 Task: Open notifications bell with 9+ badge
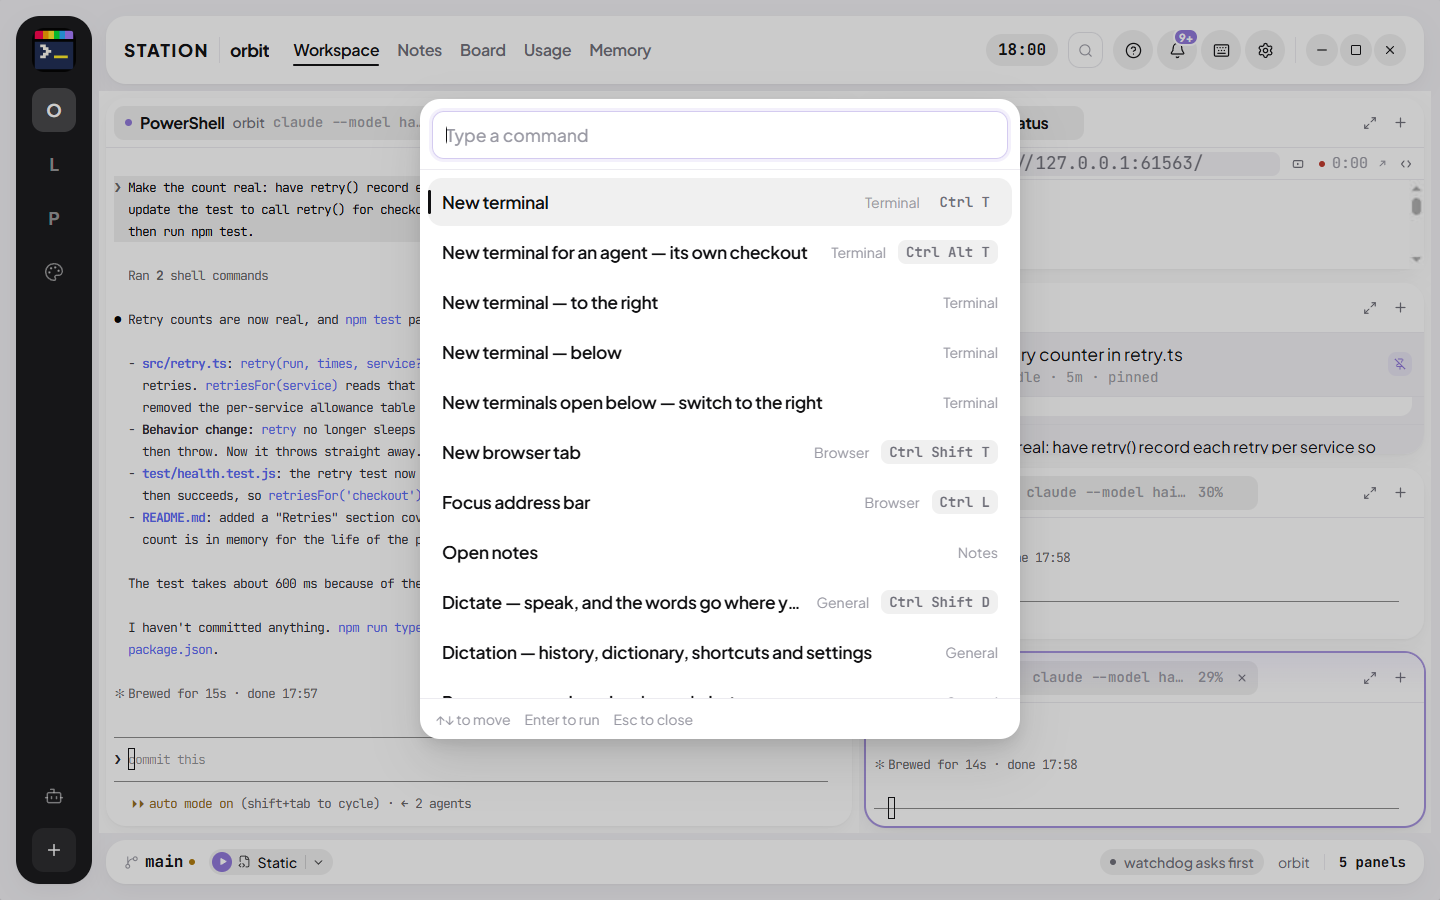(1178, 50)
